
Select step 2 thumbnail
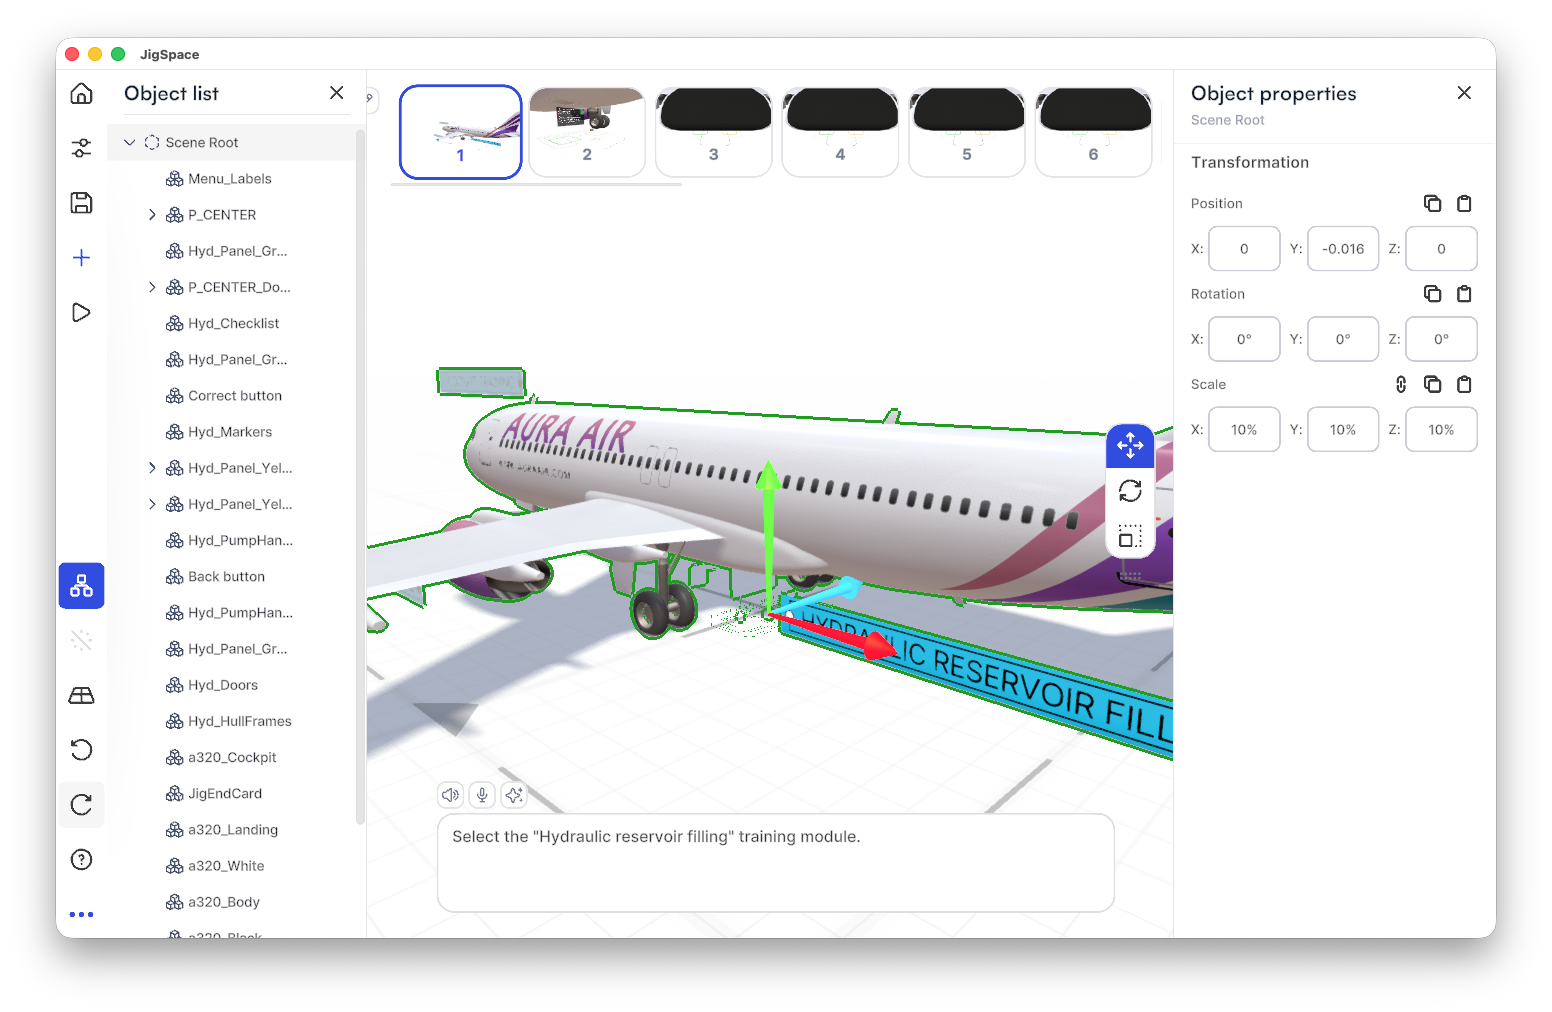tap(587, 132)
